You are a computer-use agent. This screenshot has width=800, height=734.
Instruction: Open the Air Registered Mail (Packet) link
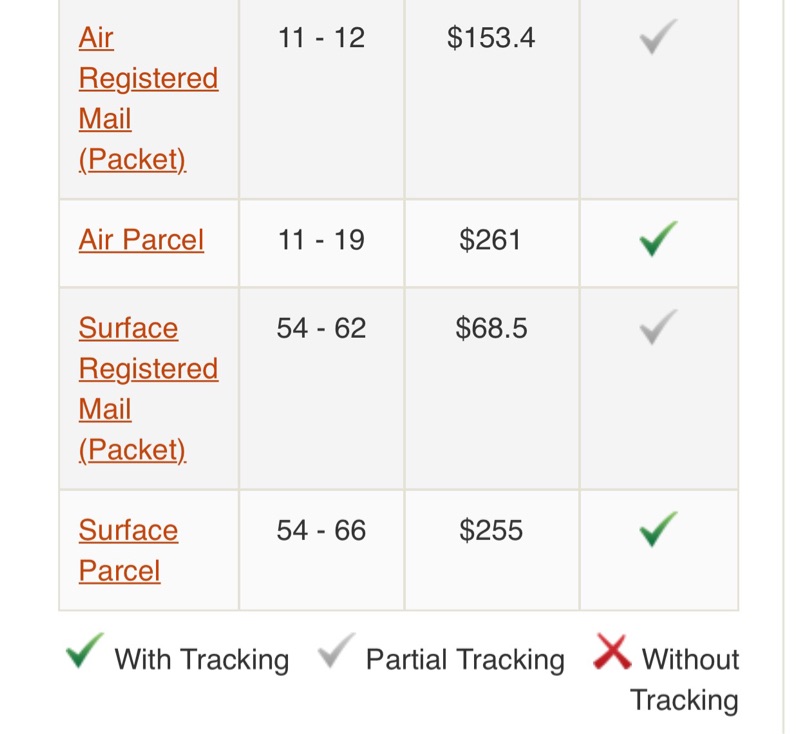[x=148, y=99]
